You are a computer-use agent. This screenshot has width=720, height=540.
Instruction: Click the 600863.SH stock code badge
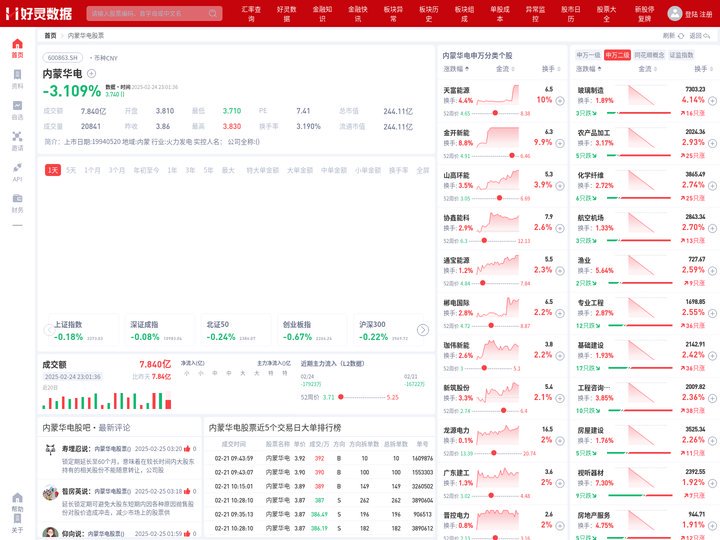pyautogui.click(x=63, y=58)
